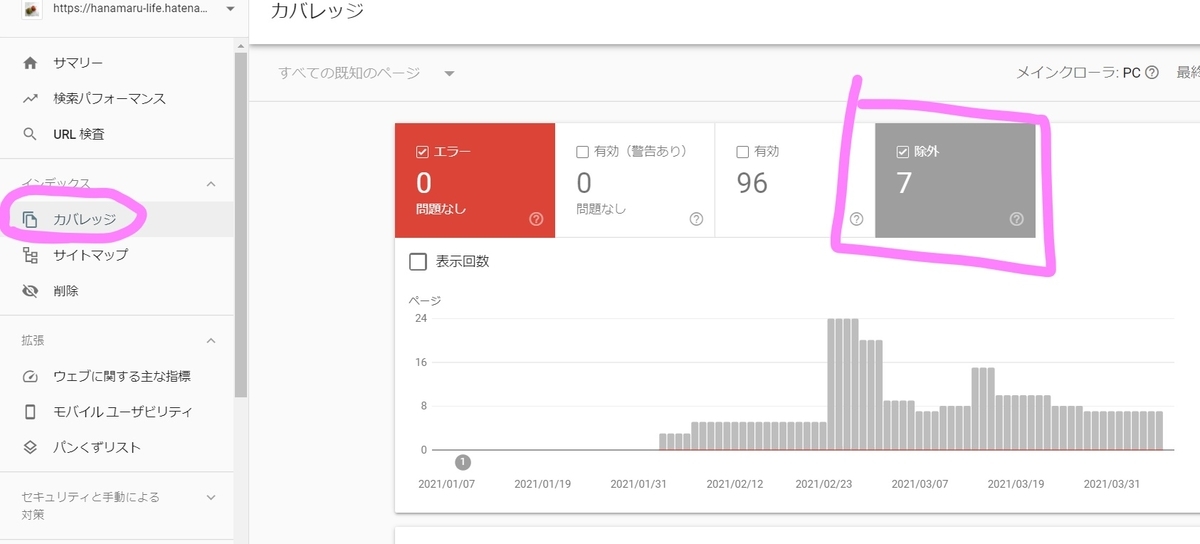This screenshot has height=544, width=1200.
Task: Click the crossed-eye icon beside 削除
Action: (x=30, y=291)
